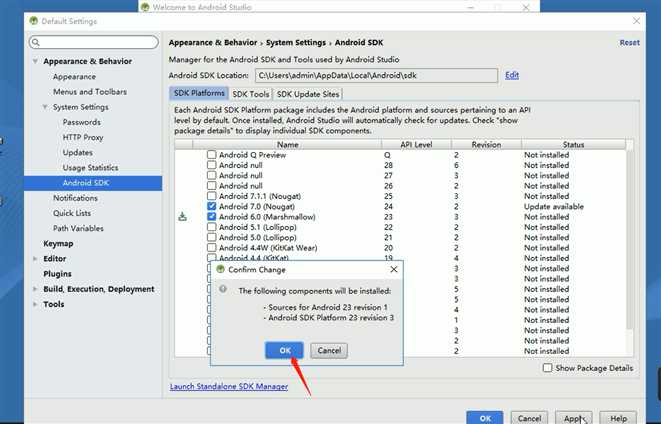Click OK in Default Settings footer
The image size is (661, 424).
(x=485, y=418)
